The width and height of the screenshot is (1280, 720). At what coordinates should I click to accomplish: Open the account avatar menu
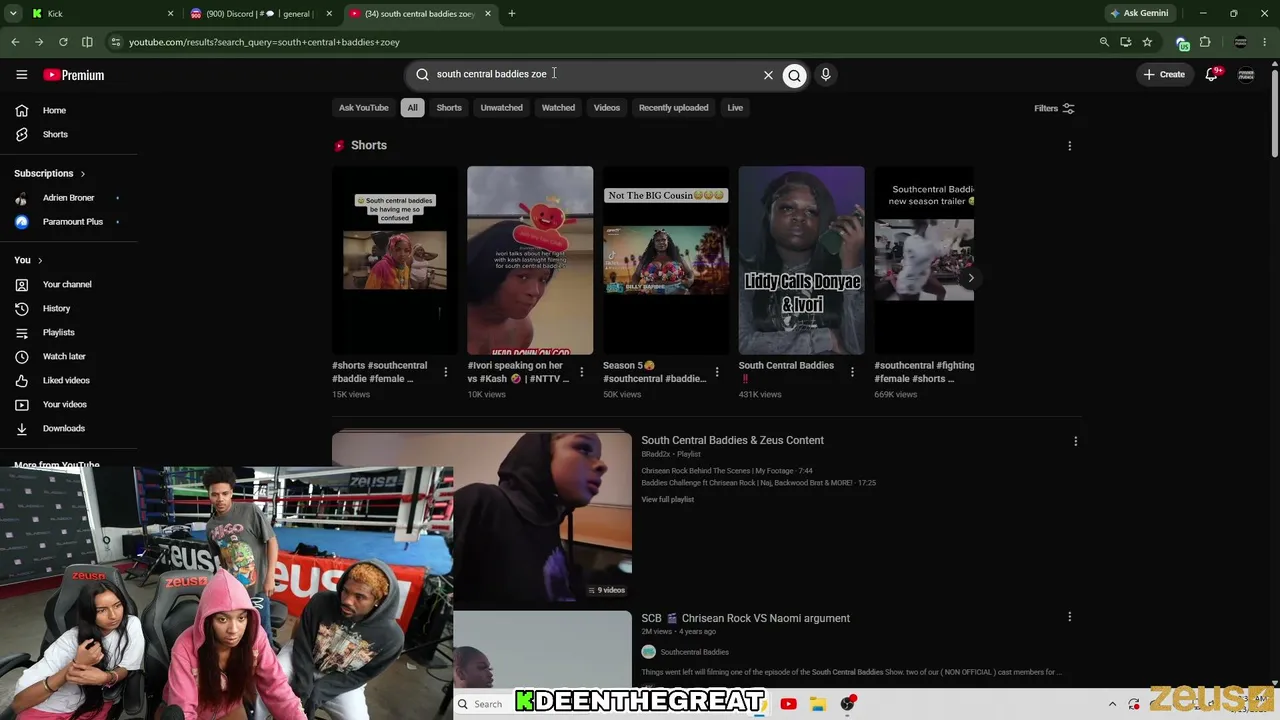click(x=1246, y=75)
